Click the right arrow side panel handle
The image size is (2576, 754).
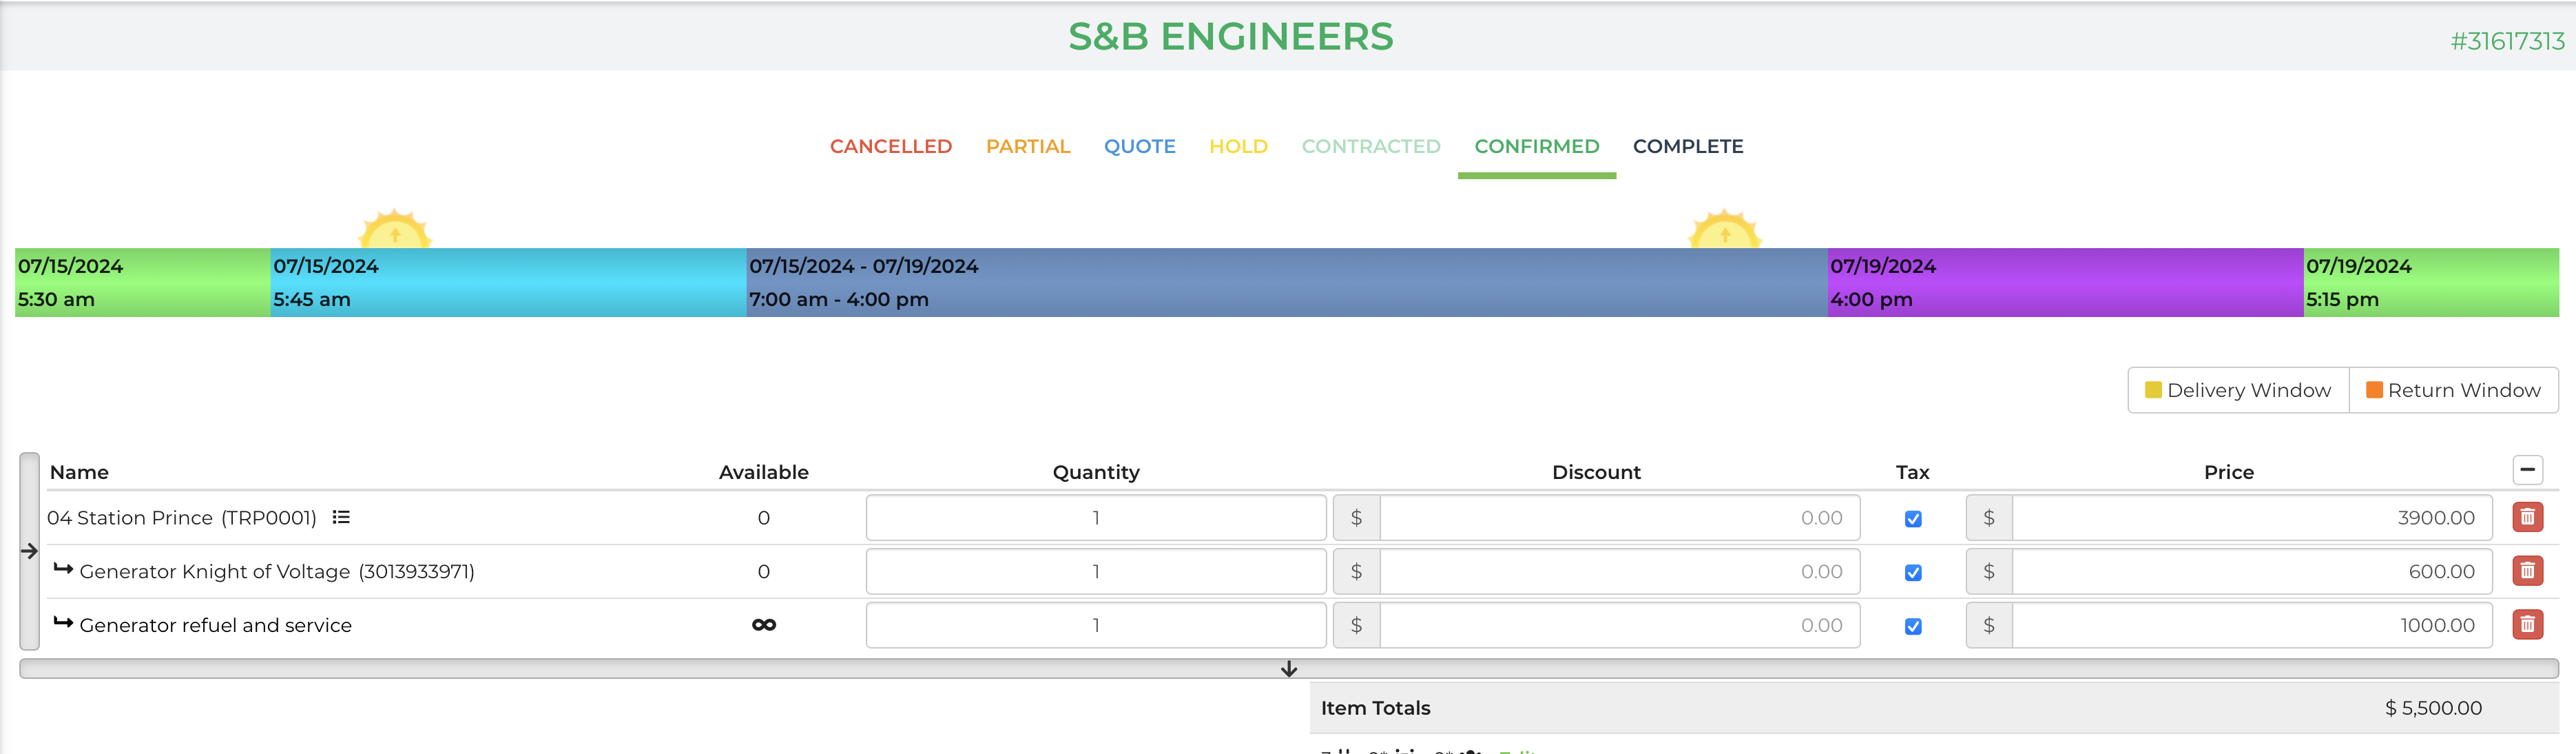(29, 551)
